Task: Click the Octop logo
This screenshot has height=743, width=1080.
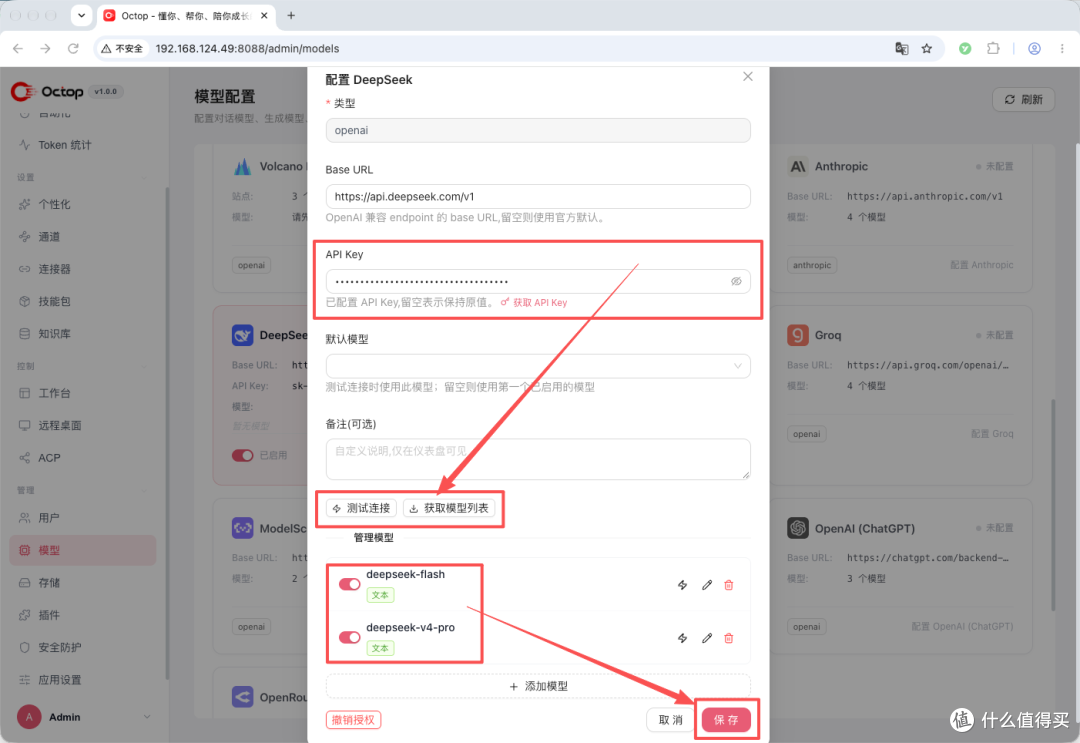Action: coord(47,91)
